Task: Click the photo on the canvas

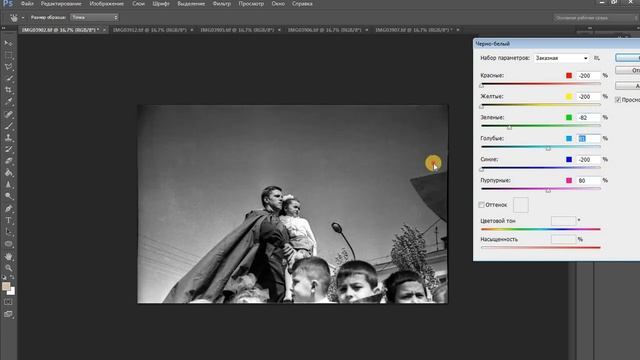Action: (x=292, y=204)
